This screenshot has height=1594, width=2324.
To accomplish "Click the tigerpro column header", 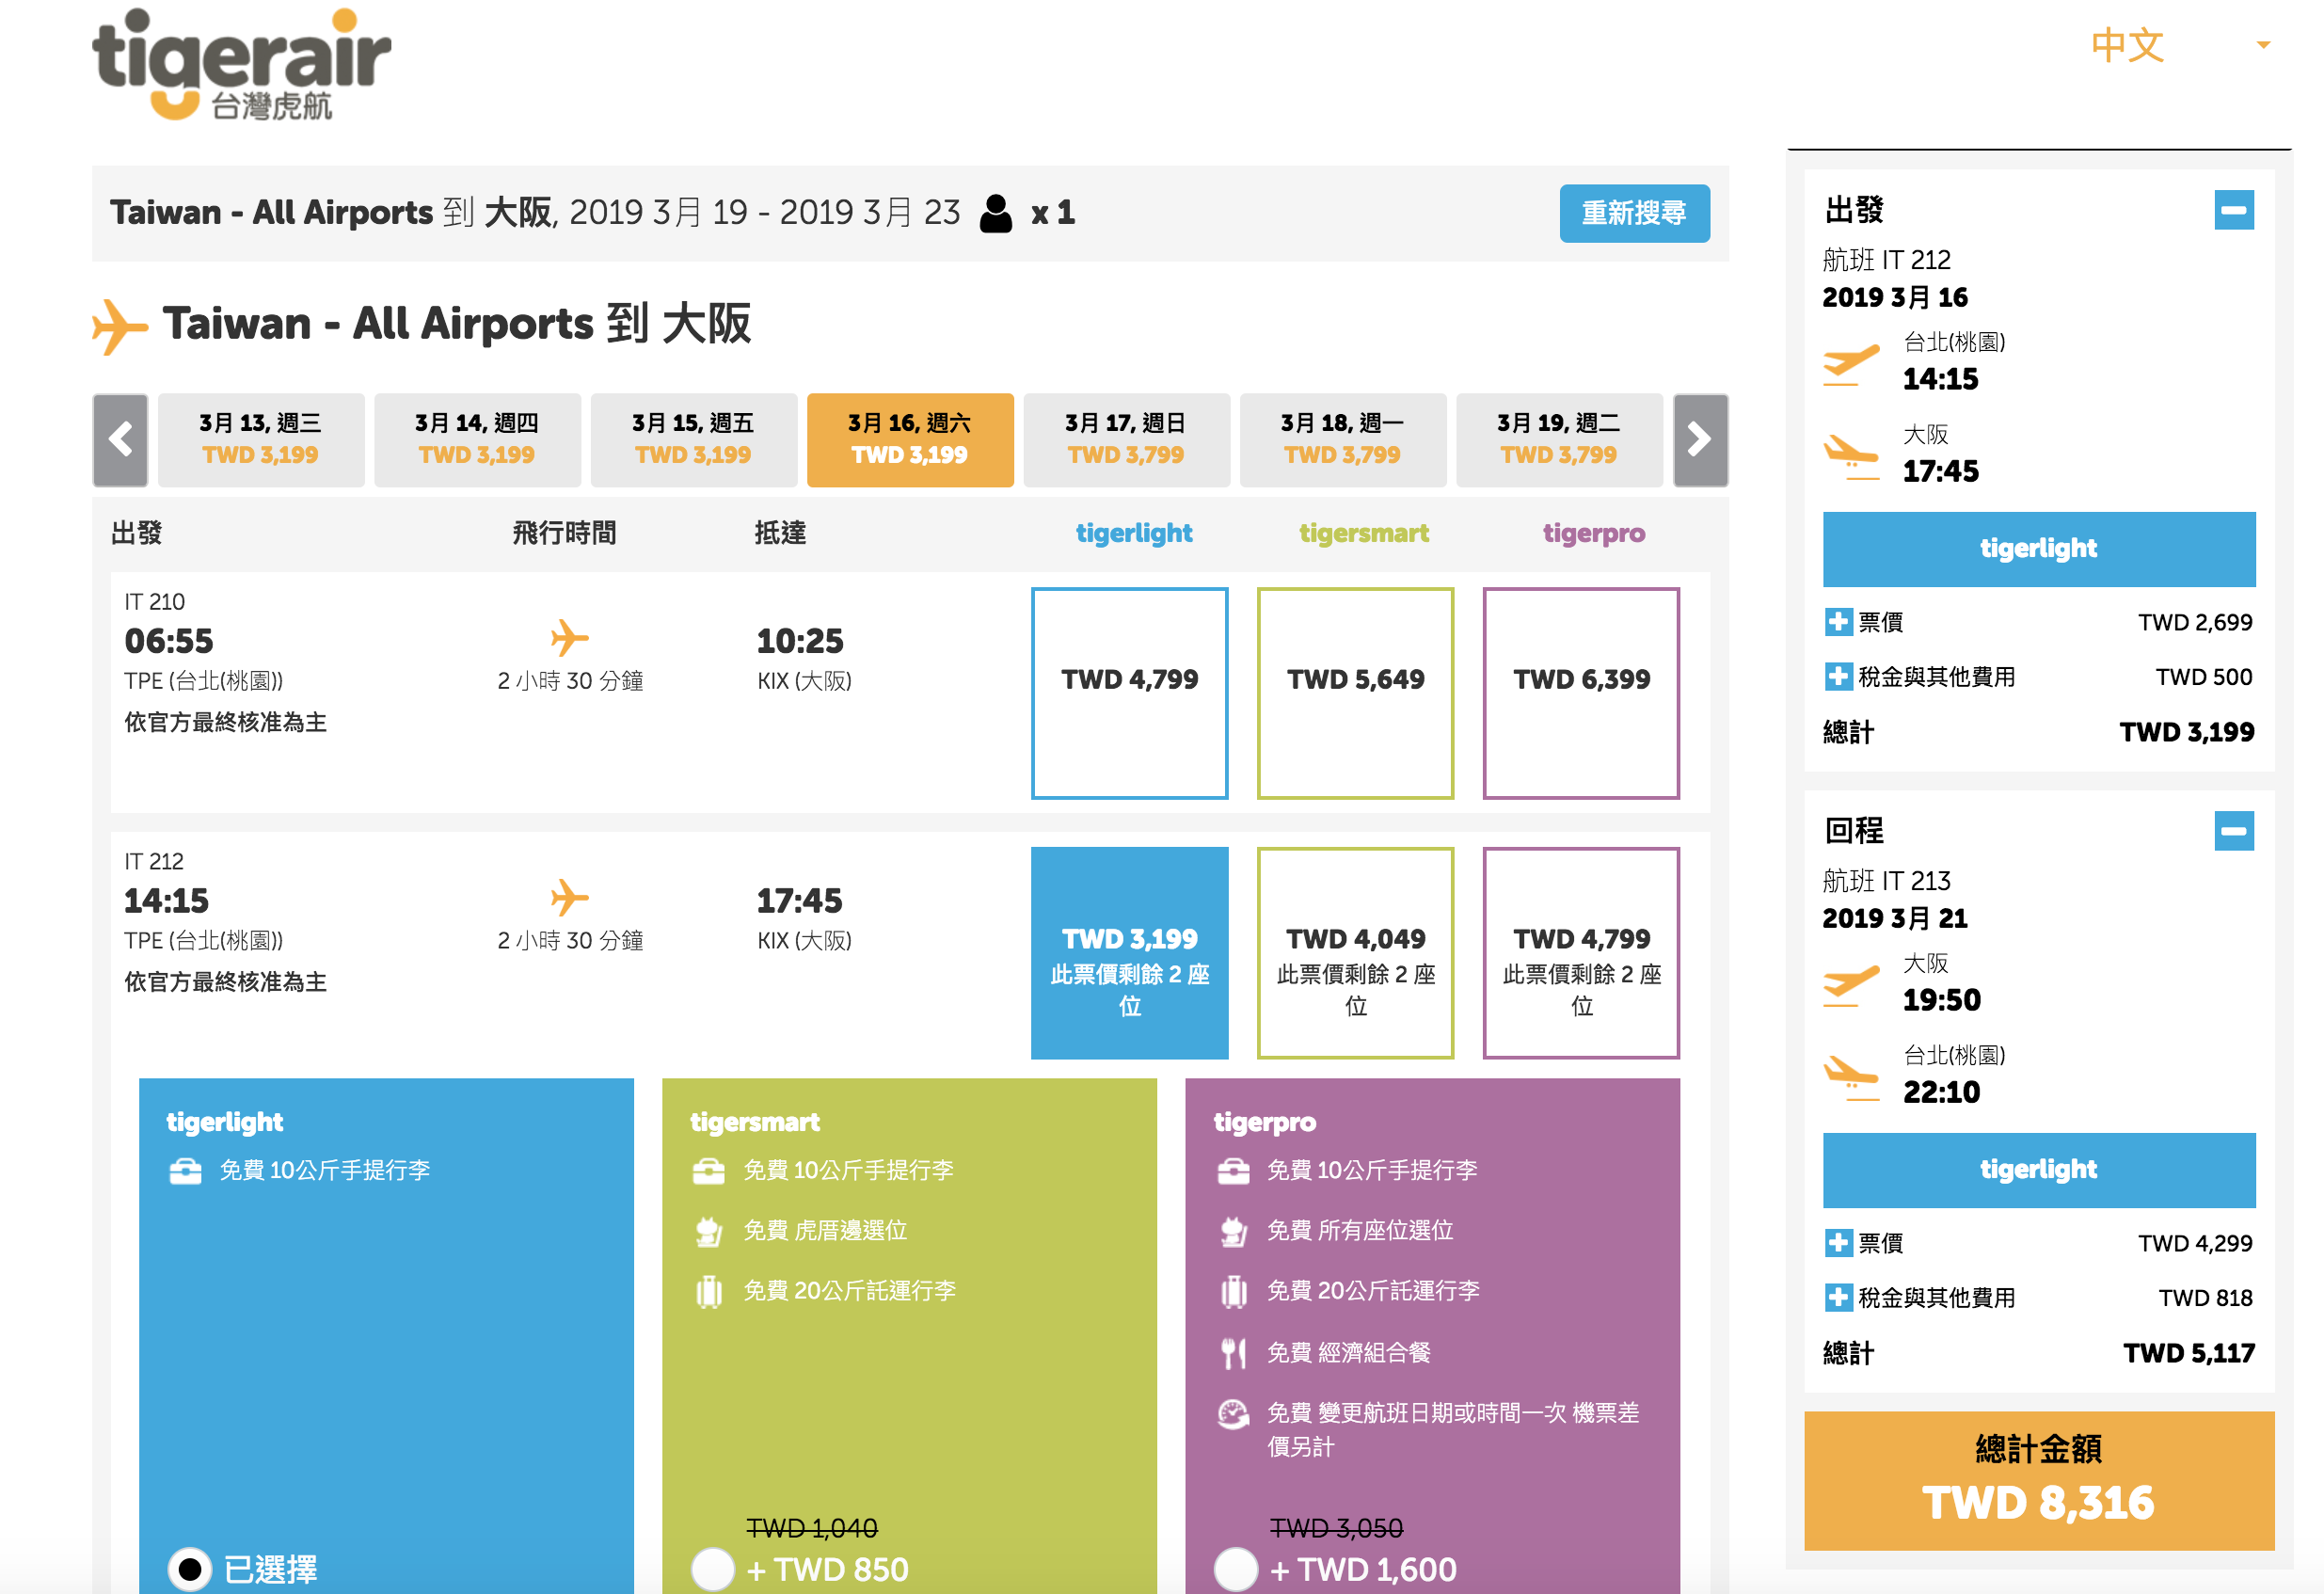I will (x=1594, y=533).
